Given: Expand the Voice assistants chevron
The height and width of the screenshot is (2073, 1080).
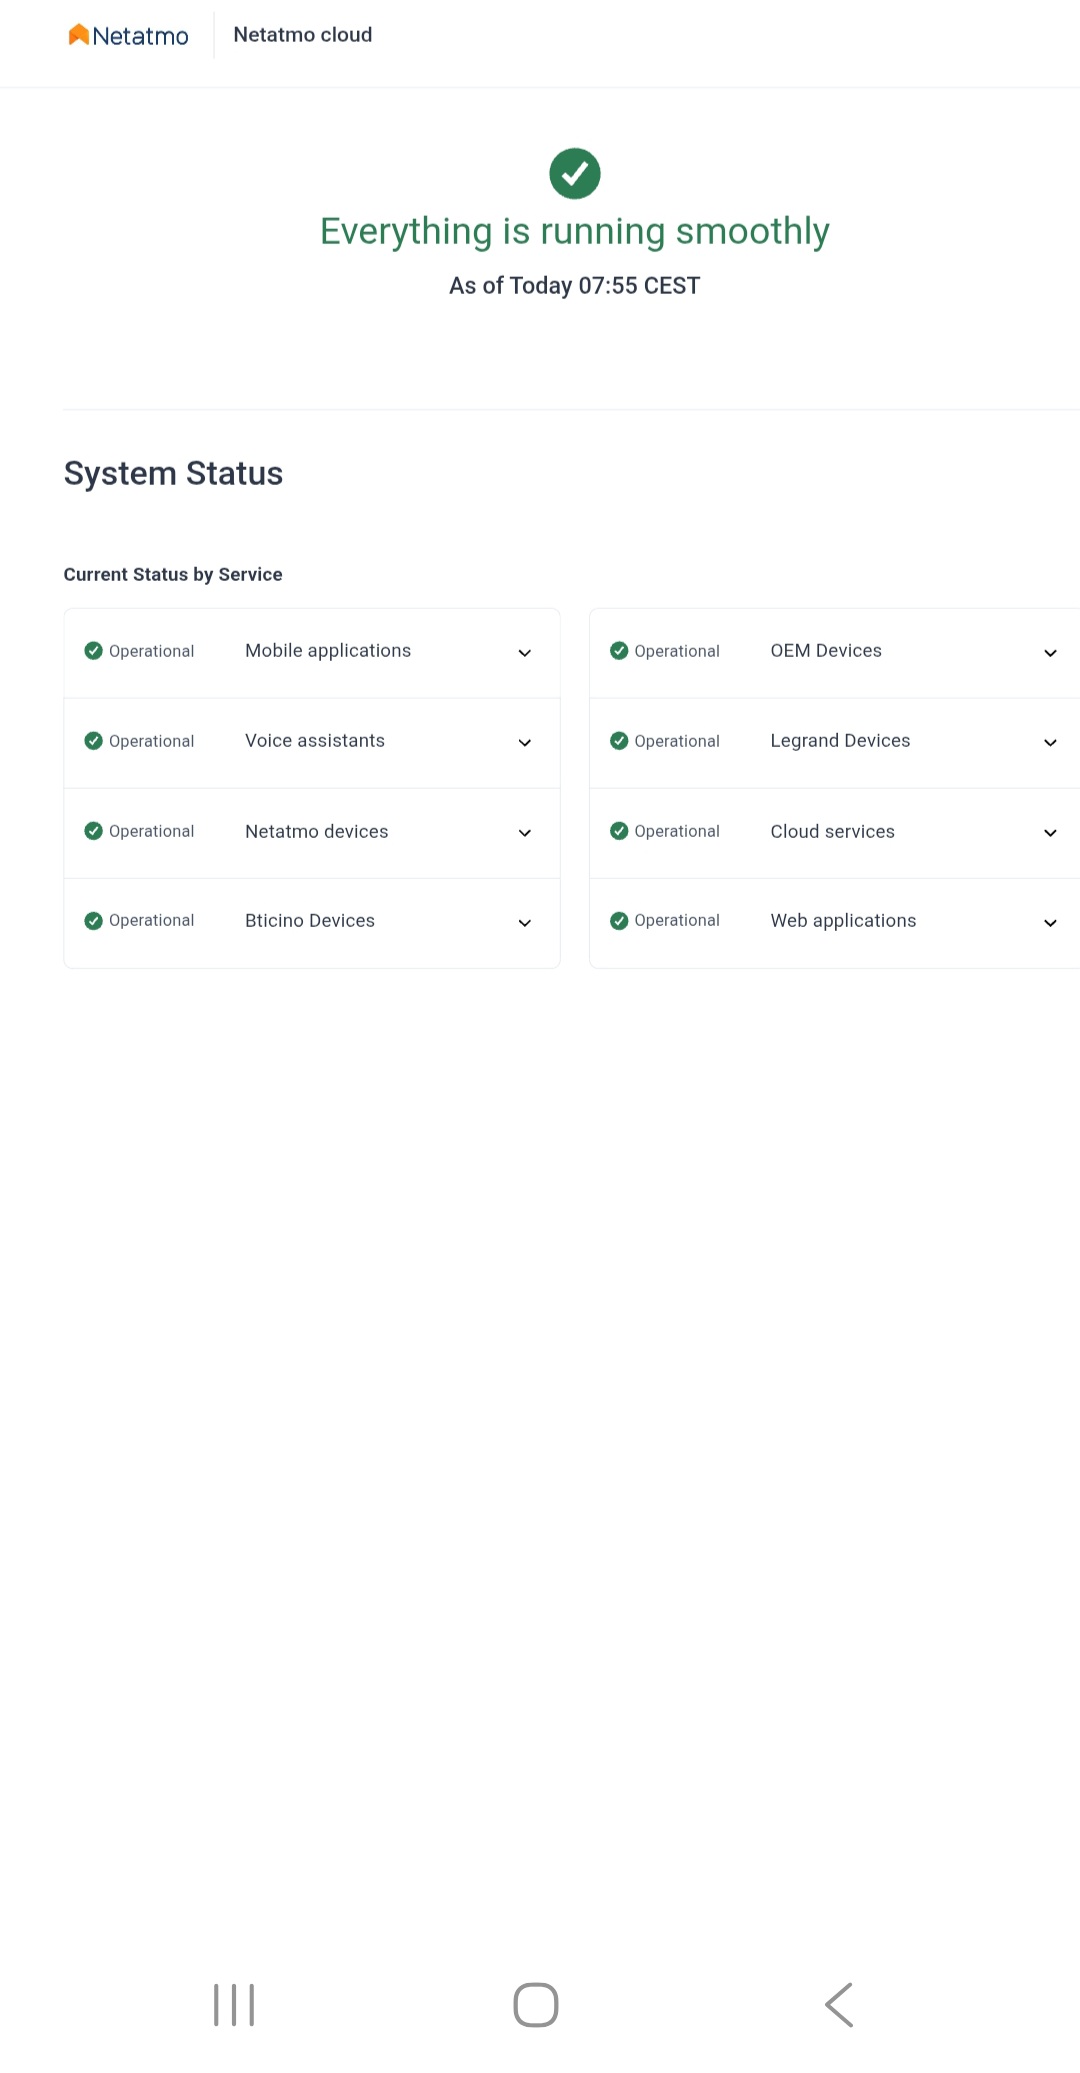Looking at the screenshot, I should [x=524, y=743].
